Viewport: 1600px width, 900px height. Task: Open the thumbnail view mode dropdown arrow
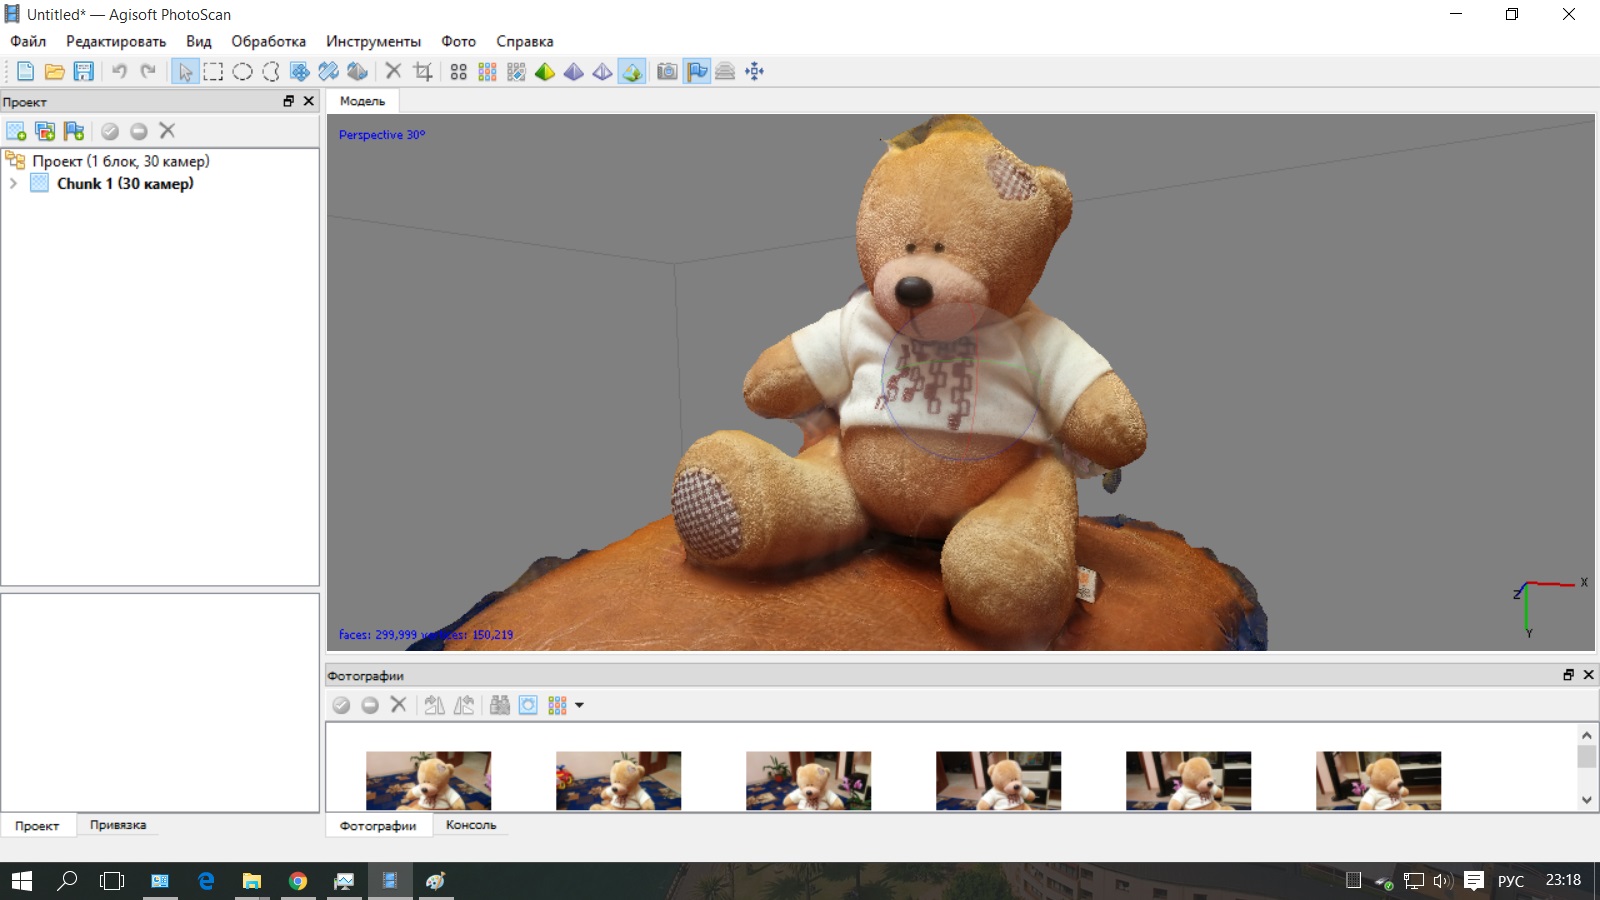[x=579, y=705]
